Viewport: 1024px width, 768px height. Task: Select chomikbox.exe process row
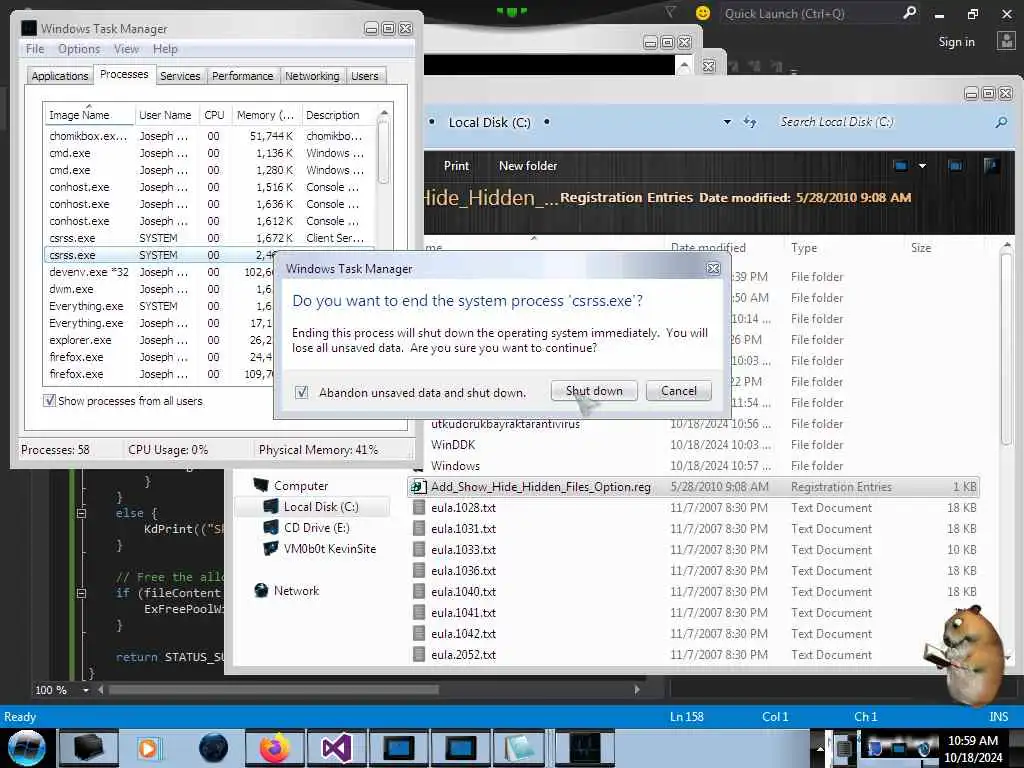point(209,136)
